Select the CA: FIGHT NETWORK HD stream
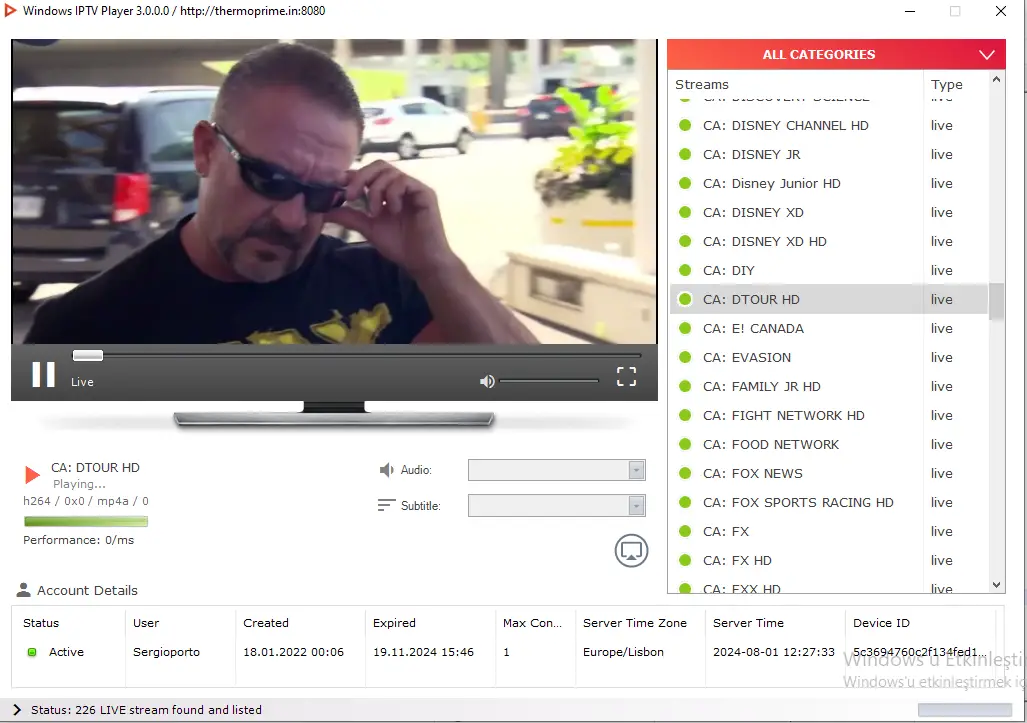 829,415
